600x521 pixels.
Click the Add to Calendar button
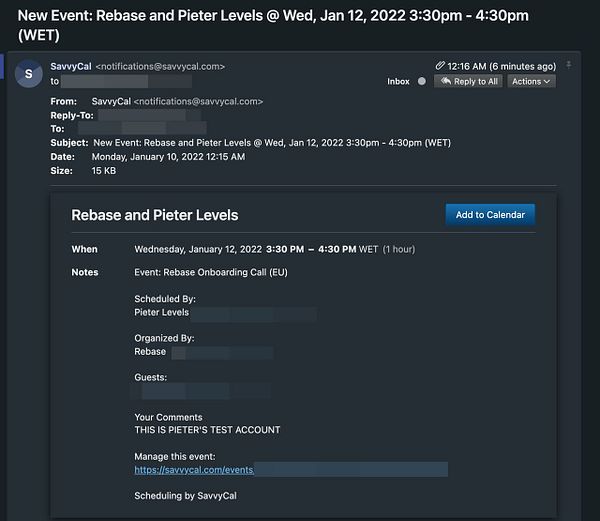[x=490, y=215]
